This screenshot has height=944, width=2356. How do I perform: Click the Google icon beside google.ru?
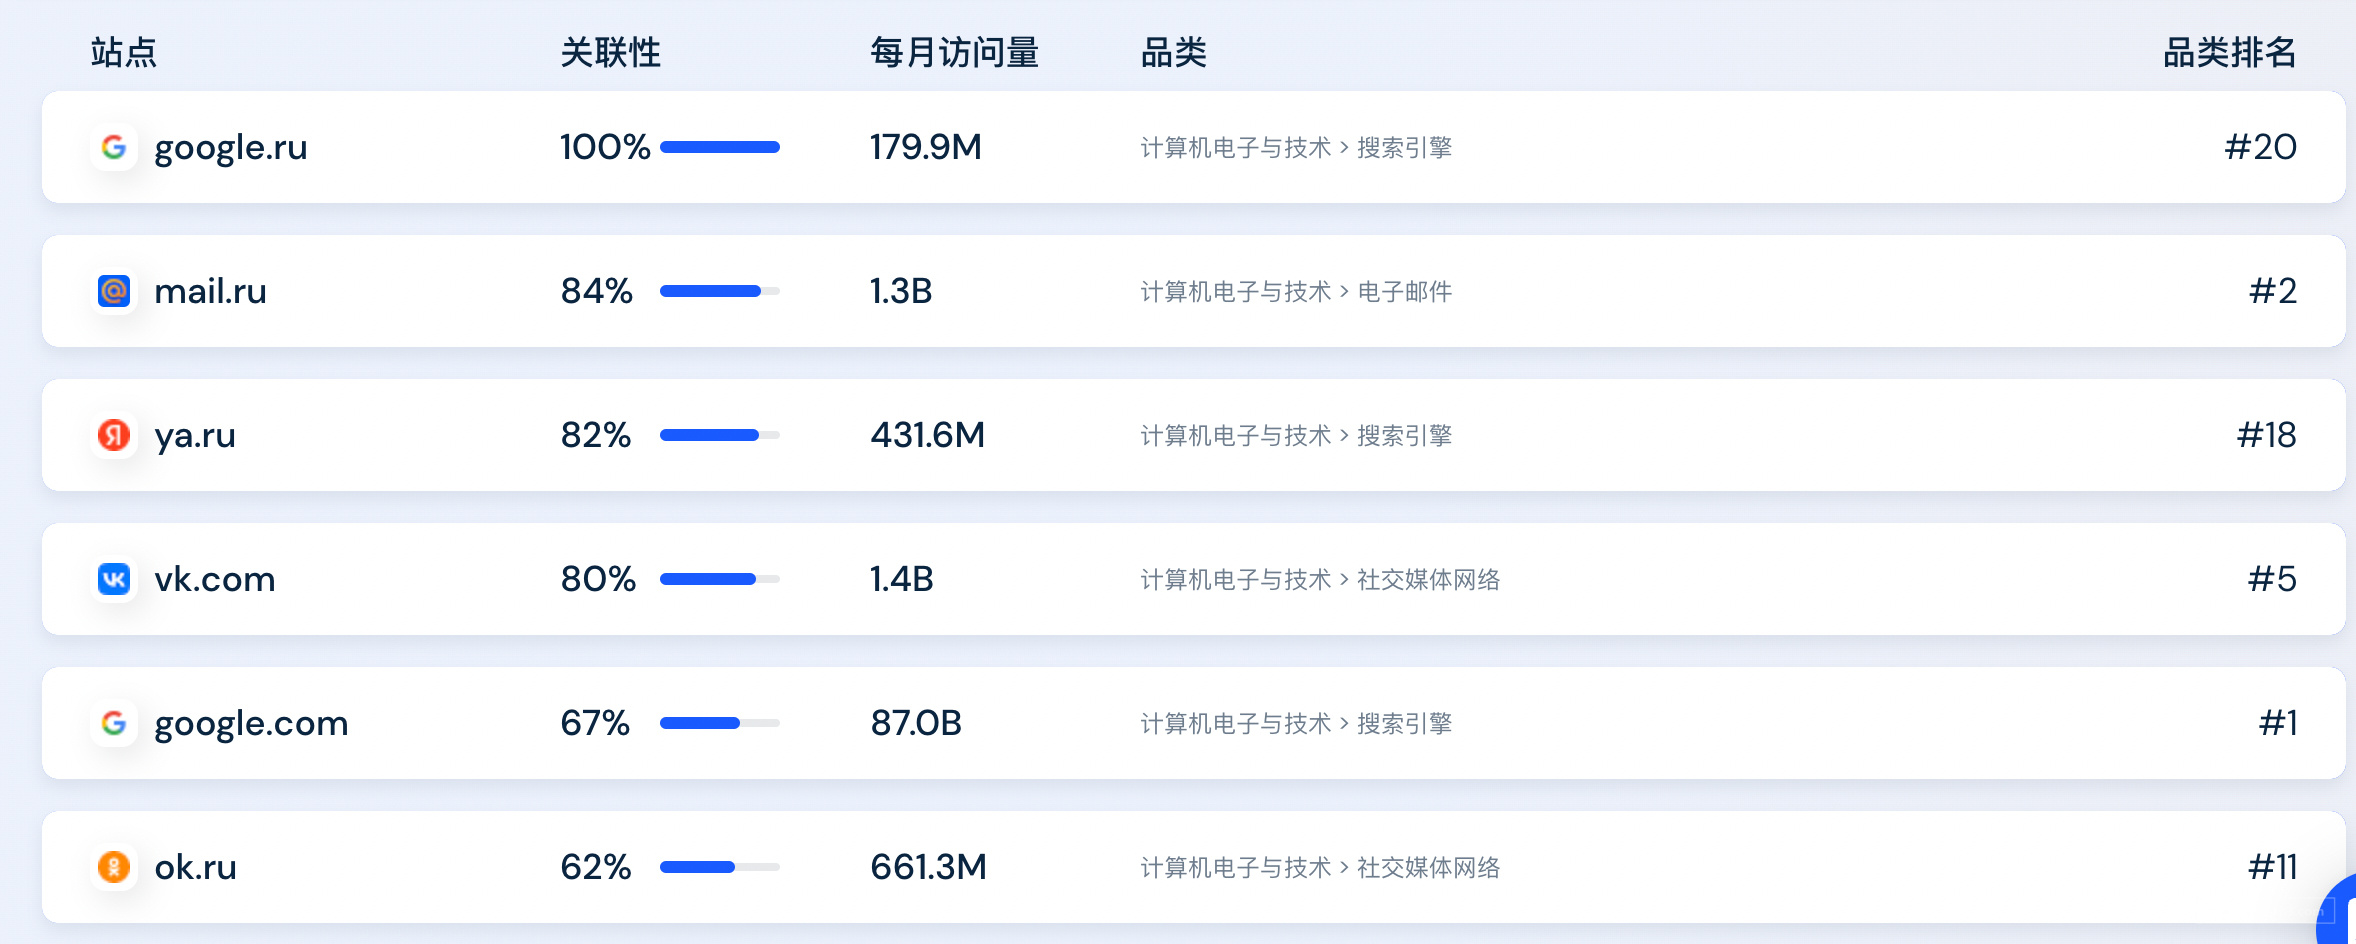pyautogui.click(x=114, y=147)
